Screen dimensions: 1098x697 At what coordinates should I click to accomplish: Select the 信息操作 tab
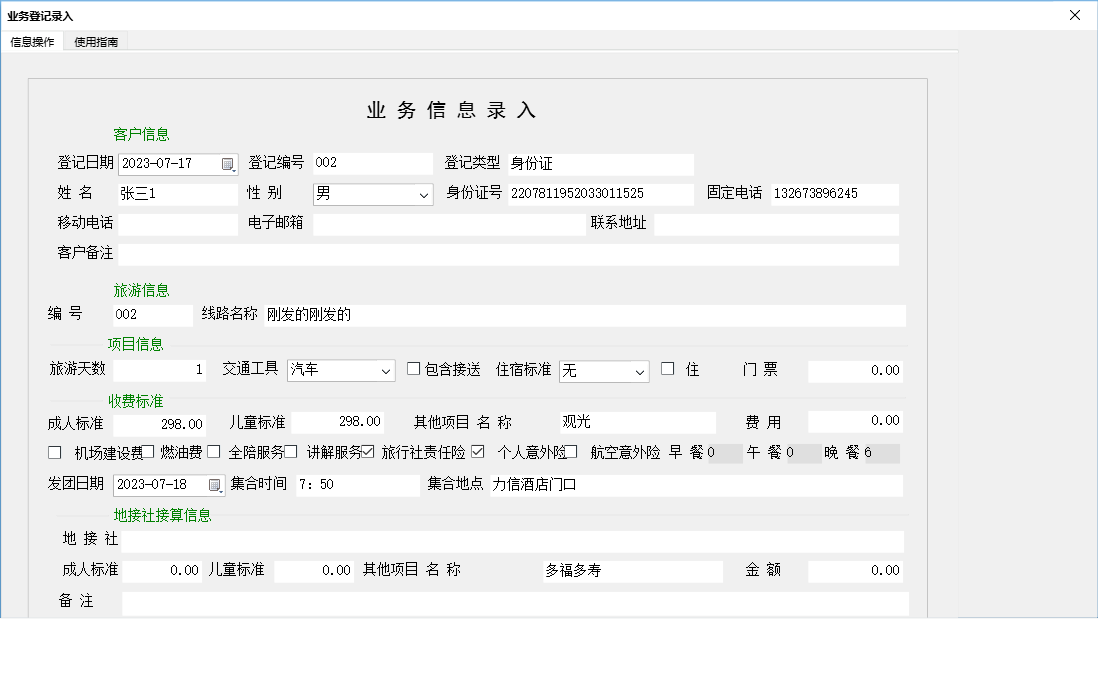coord(35,41)
